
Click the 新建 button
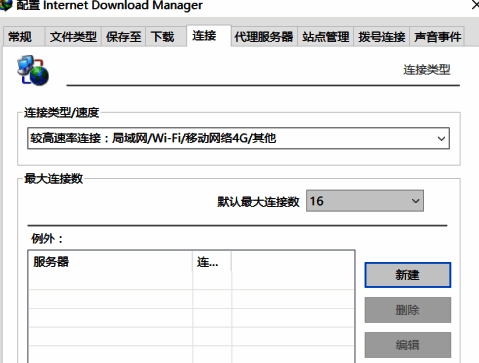[408, 275]
